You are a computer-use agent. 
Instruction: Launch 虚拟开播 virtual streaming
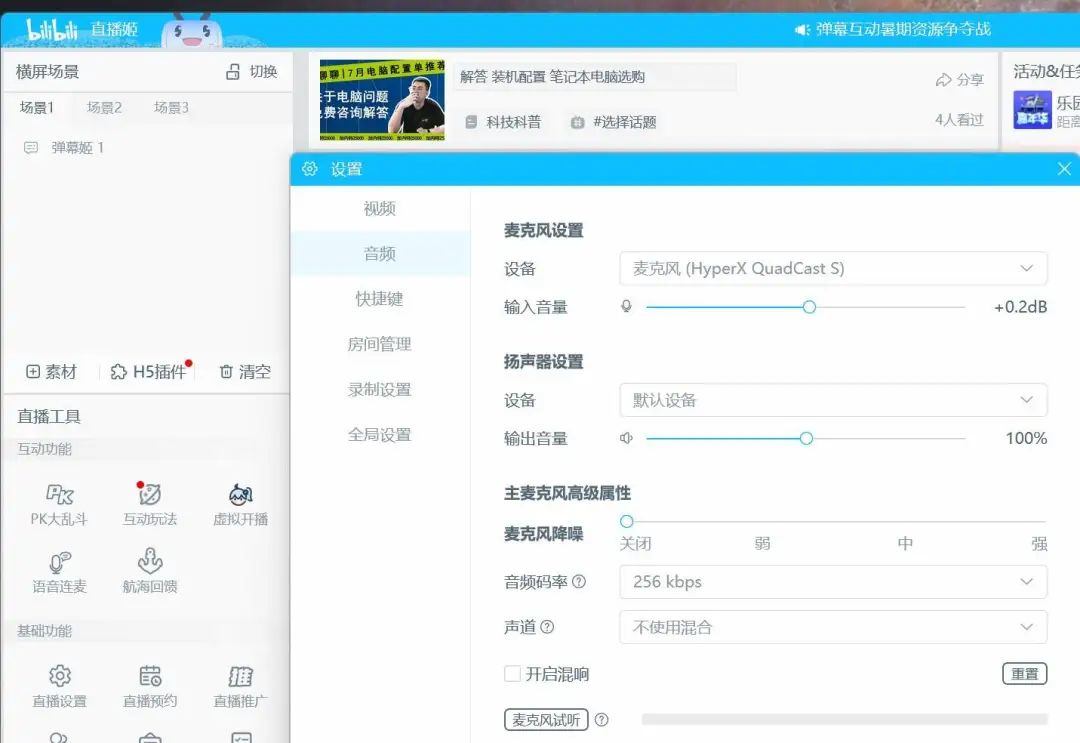coord(240,502)
